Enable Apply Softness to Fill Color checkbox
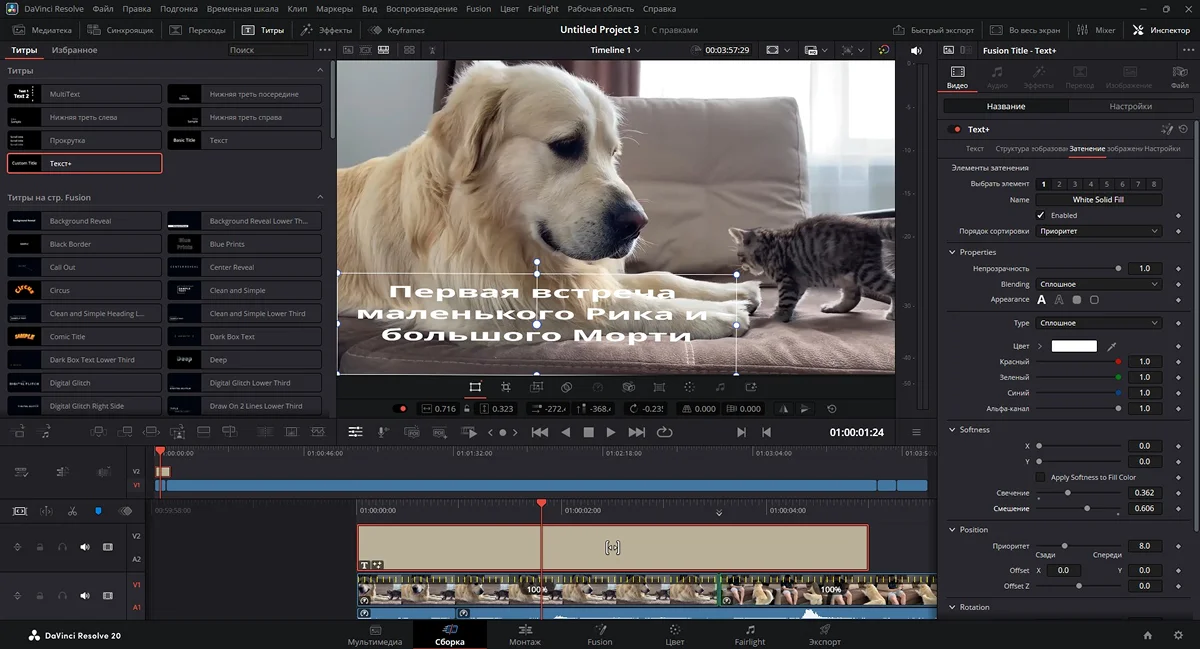The image size is (1200, 649). click(1040, 477)
